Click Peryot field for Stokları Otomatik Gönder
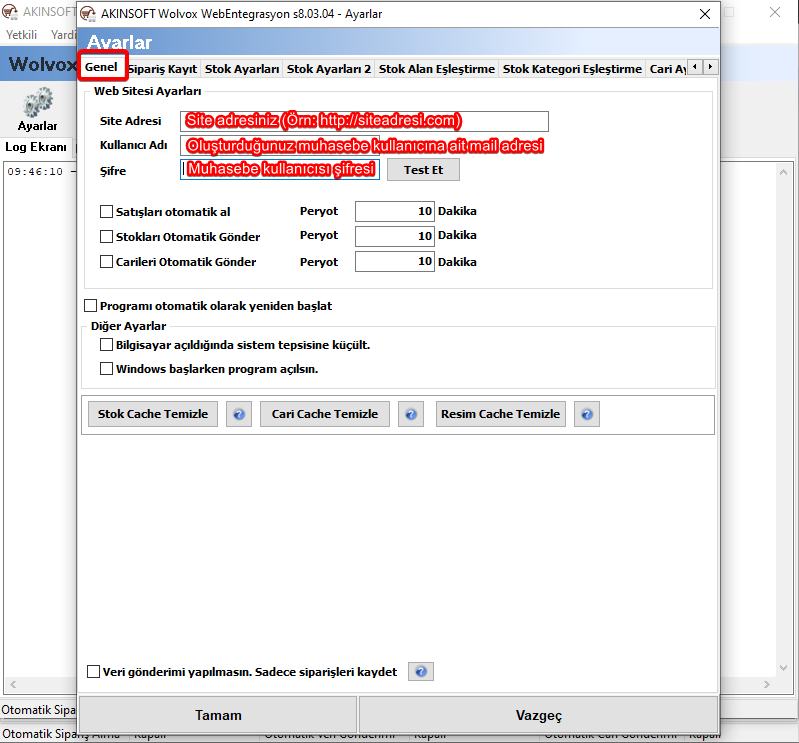Viewport: 799px width, 743px height. [x=394, y=236]
